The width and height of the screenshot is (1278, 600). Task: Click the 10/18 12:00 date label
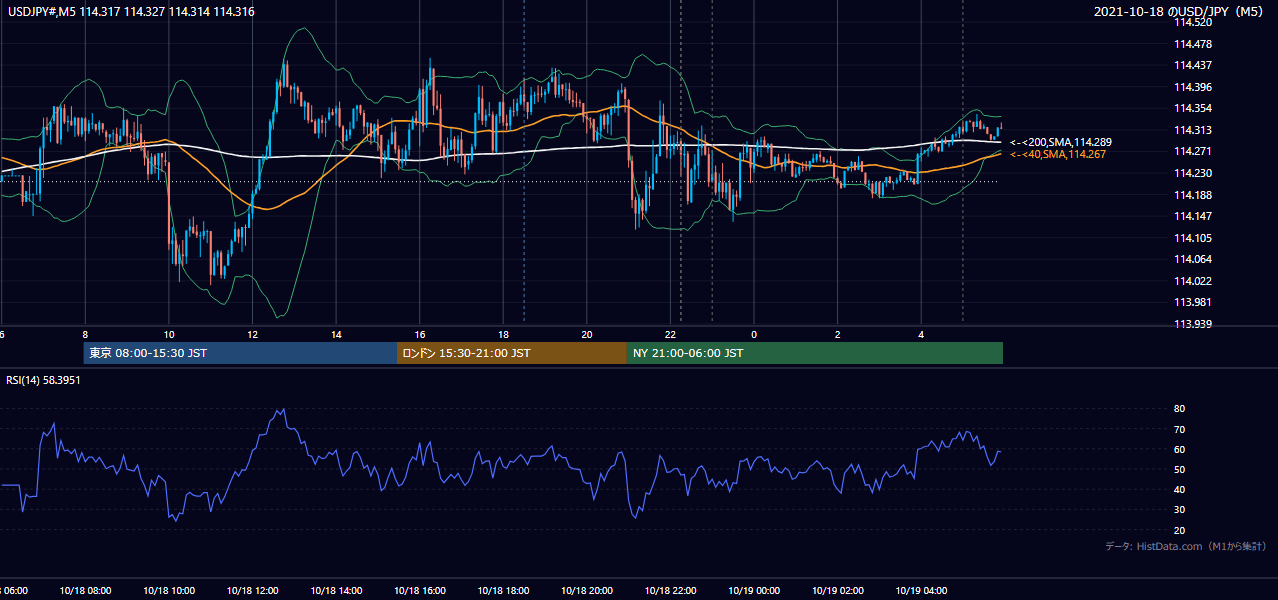[x=252, y=591]
